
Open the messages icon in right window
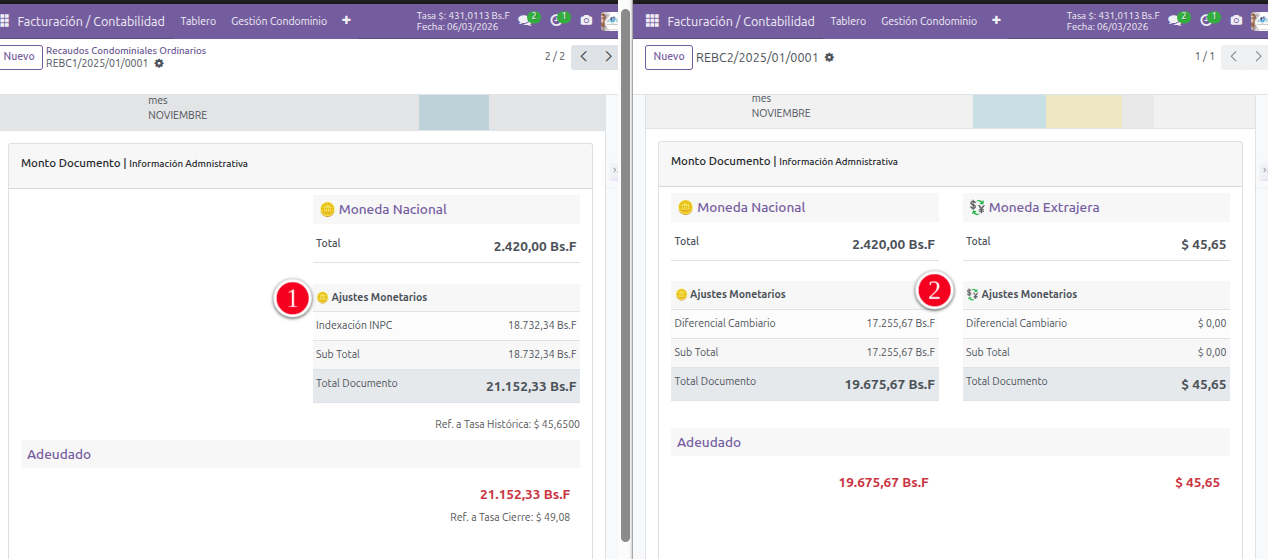(1175, 20)
